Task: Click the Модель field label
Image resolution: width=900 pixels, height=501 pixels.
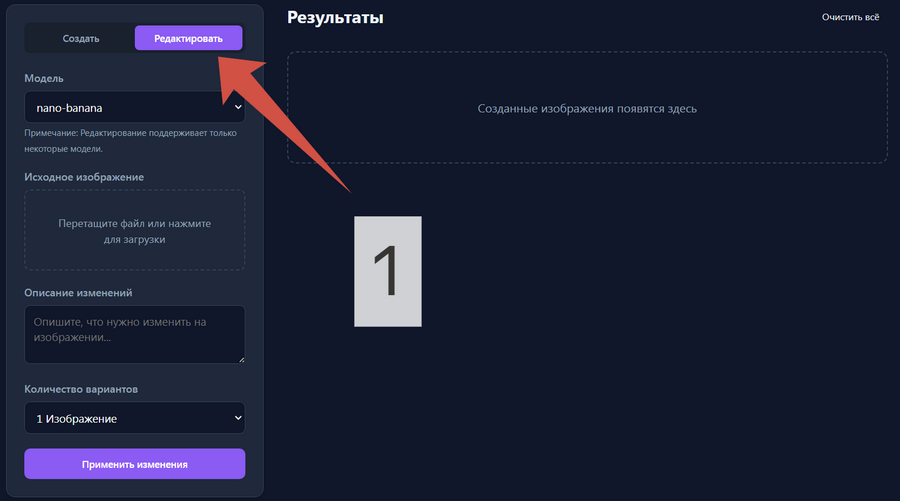Action: (45, 78)
